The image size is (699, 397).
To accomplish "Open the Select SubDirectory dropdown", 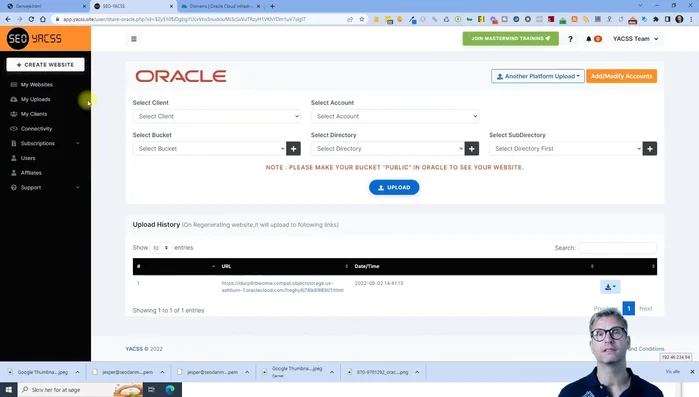I will [565, 148].
